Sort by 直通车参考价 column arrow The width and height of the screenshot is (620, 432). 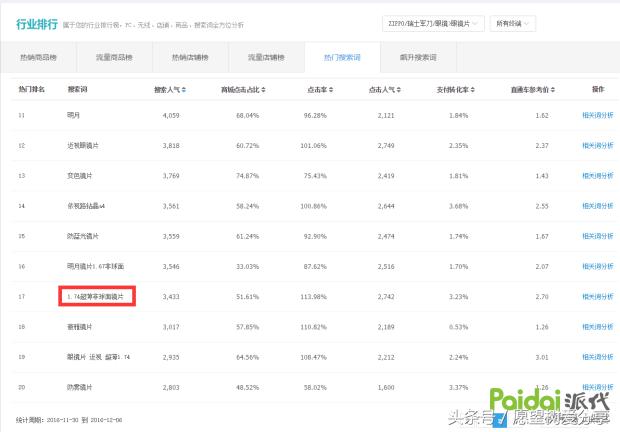tap(553, 91)
